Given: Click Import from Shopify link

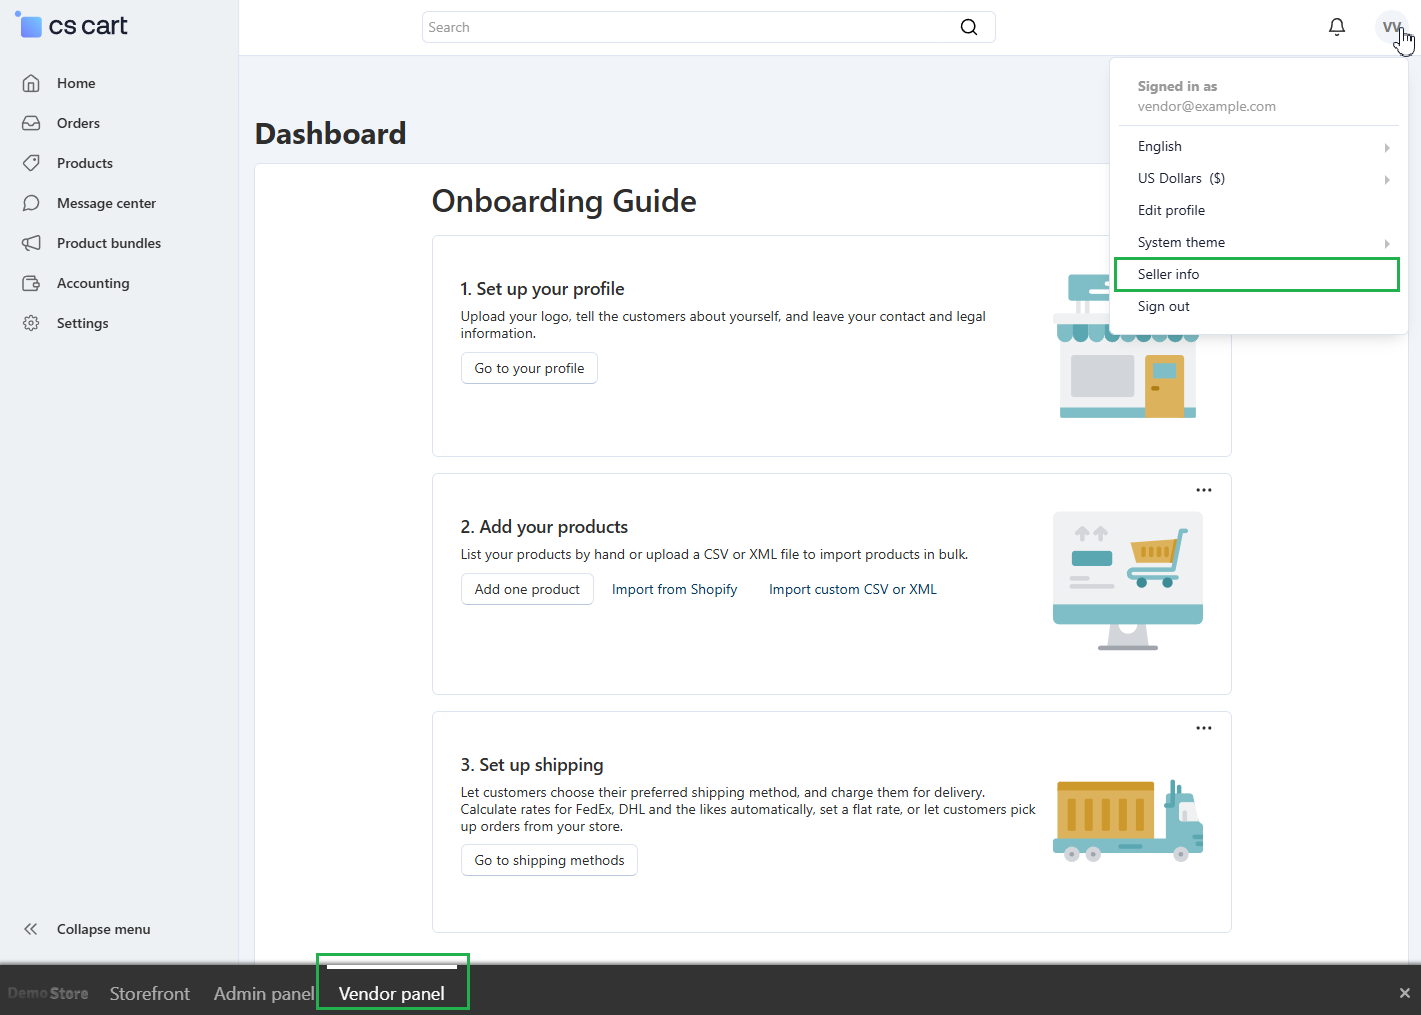Looking at the screenshot, I should 675,589.
